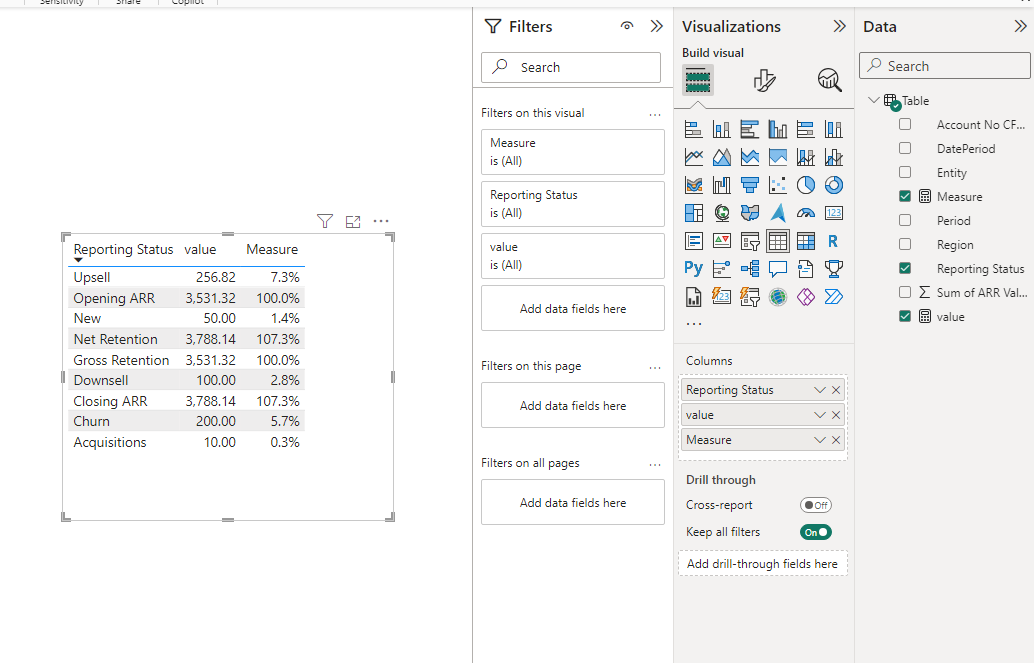
Task: Select the Metrics trophy visual
Action: coord(834,268)
